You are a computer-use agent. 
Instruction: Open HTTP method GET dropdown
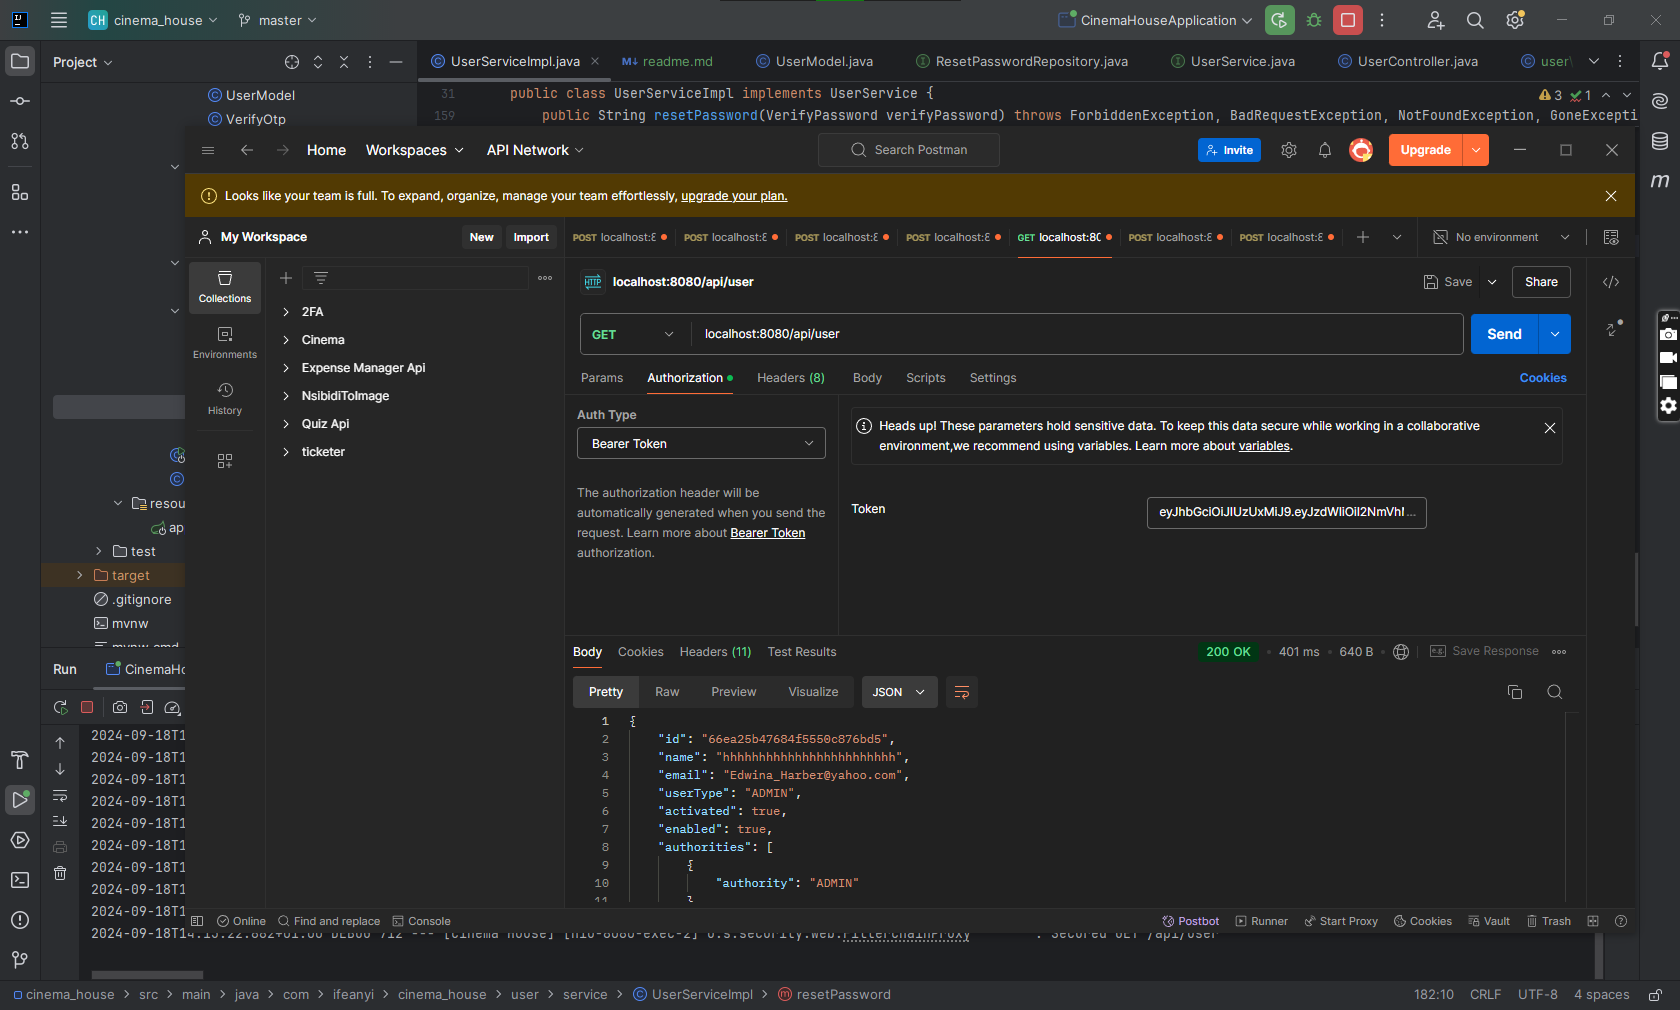click(x=634, y=334)
